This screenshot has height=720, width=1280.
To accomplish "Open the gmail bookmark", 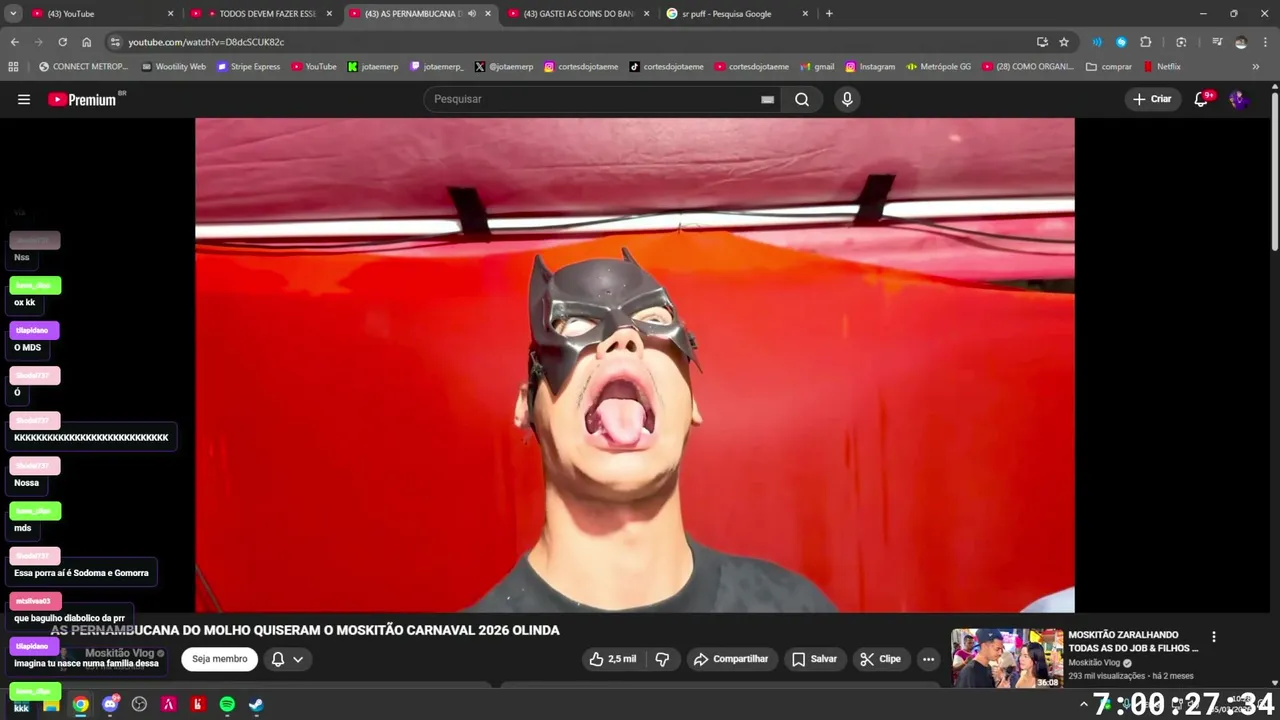I will 817,67.
